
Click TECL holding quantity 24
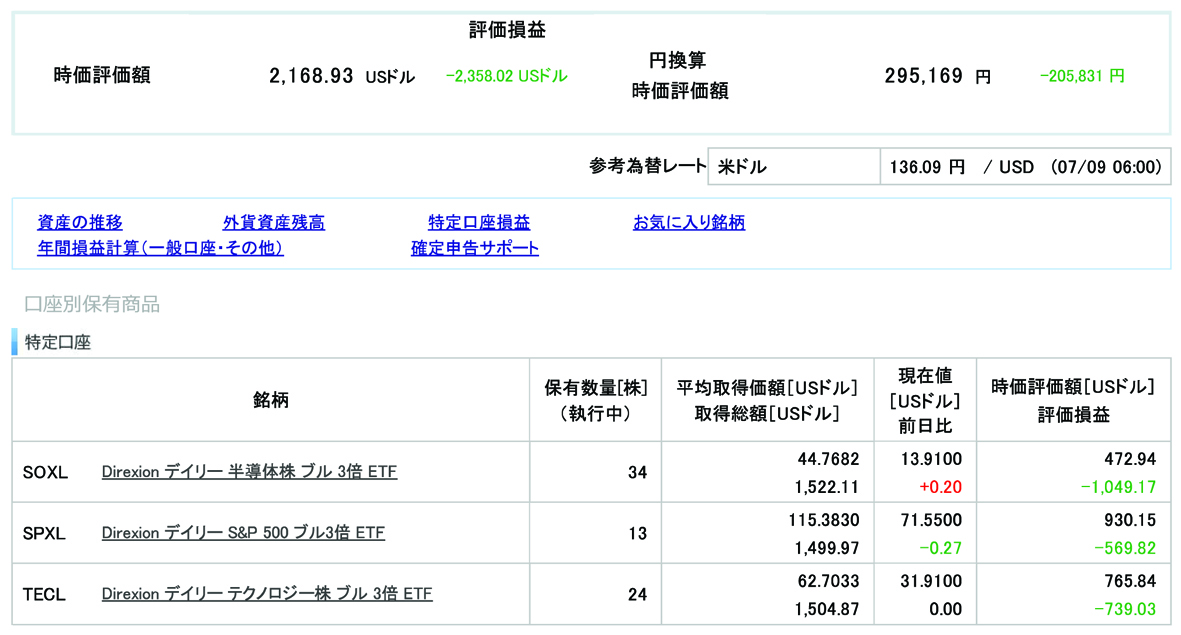pos(637,594)
